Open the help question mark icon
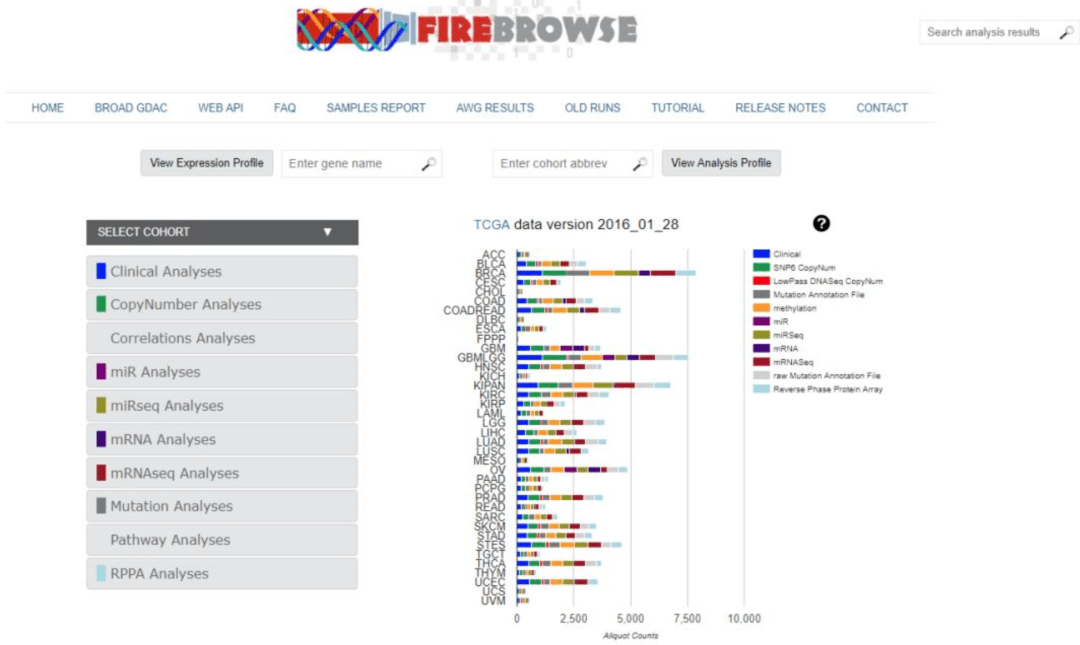Viewport: 1080px width, 645px height. [x=821, y=223]
